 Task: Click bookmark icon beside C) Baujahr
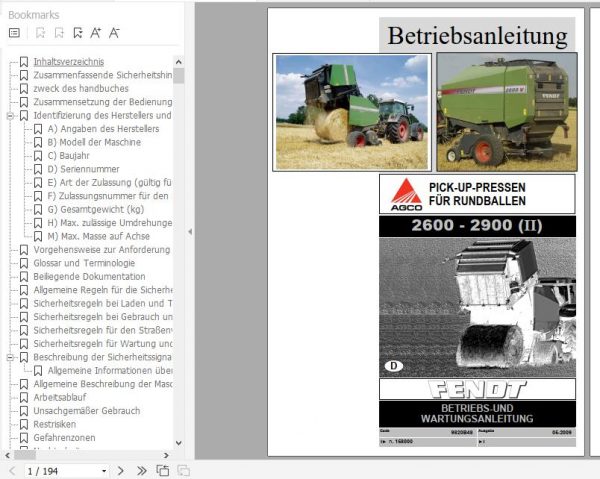[x=38, y=156]
